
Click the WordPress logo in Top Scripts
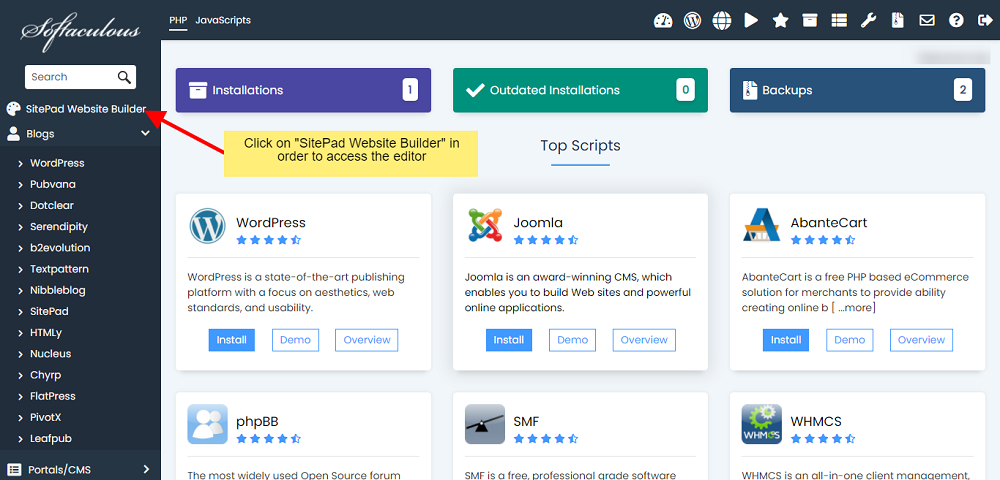[207, 226]
